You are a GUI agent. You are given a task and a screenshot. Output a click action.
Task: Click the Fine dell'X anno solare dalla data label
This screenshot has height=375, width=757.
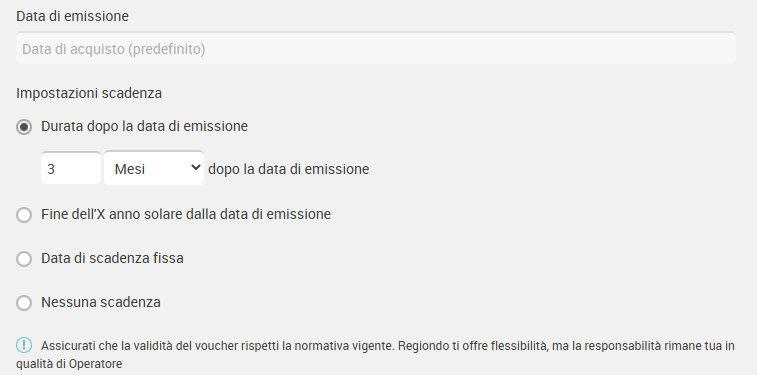pyautogui.click(x=186, y=214)
